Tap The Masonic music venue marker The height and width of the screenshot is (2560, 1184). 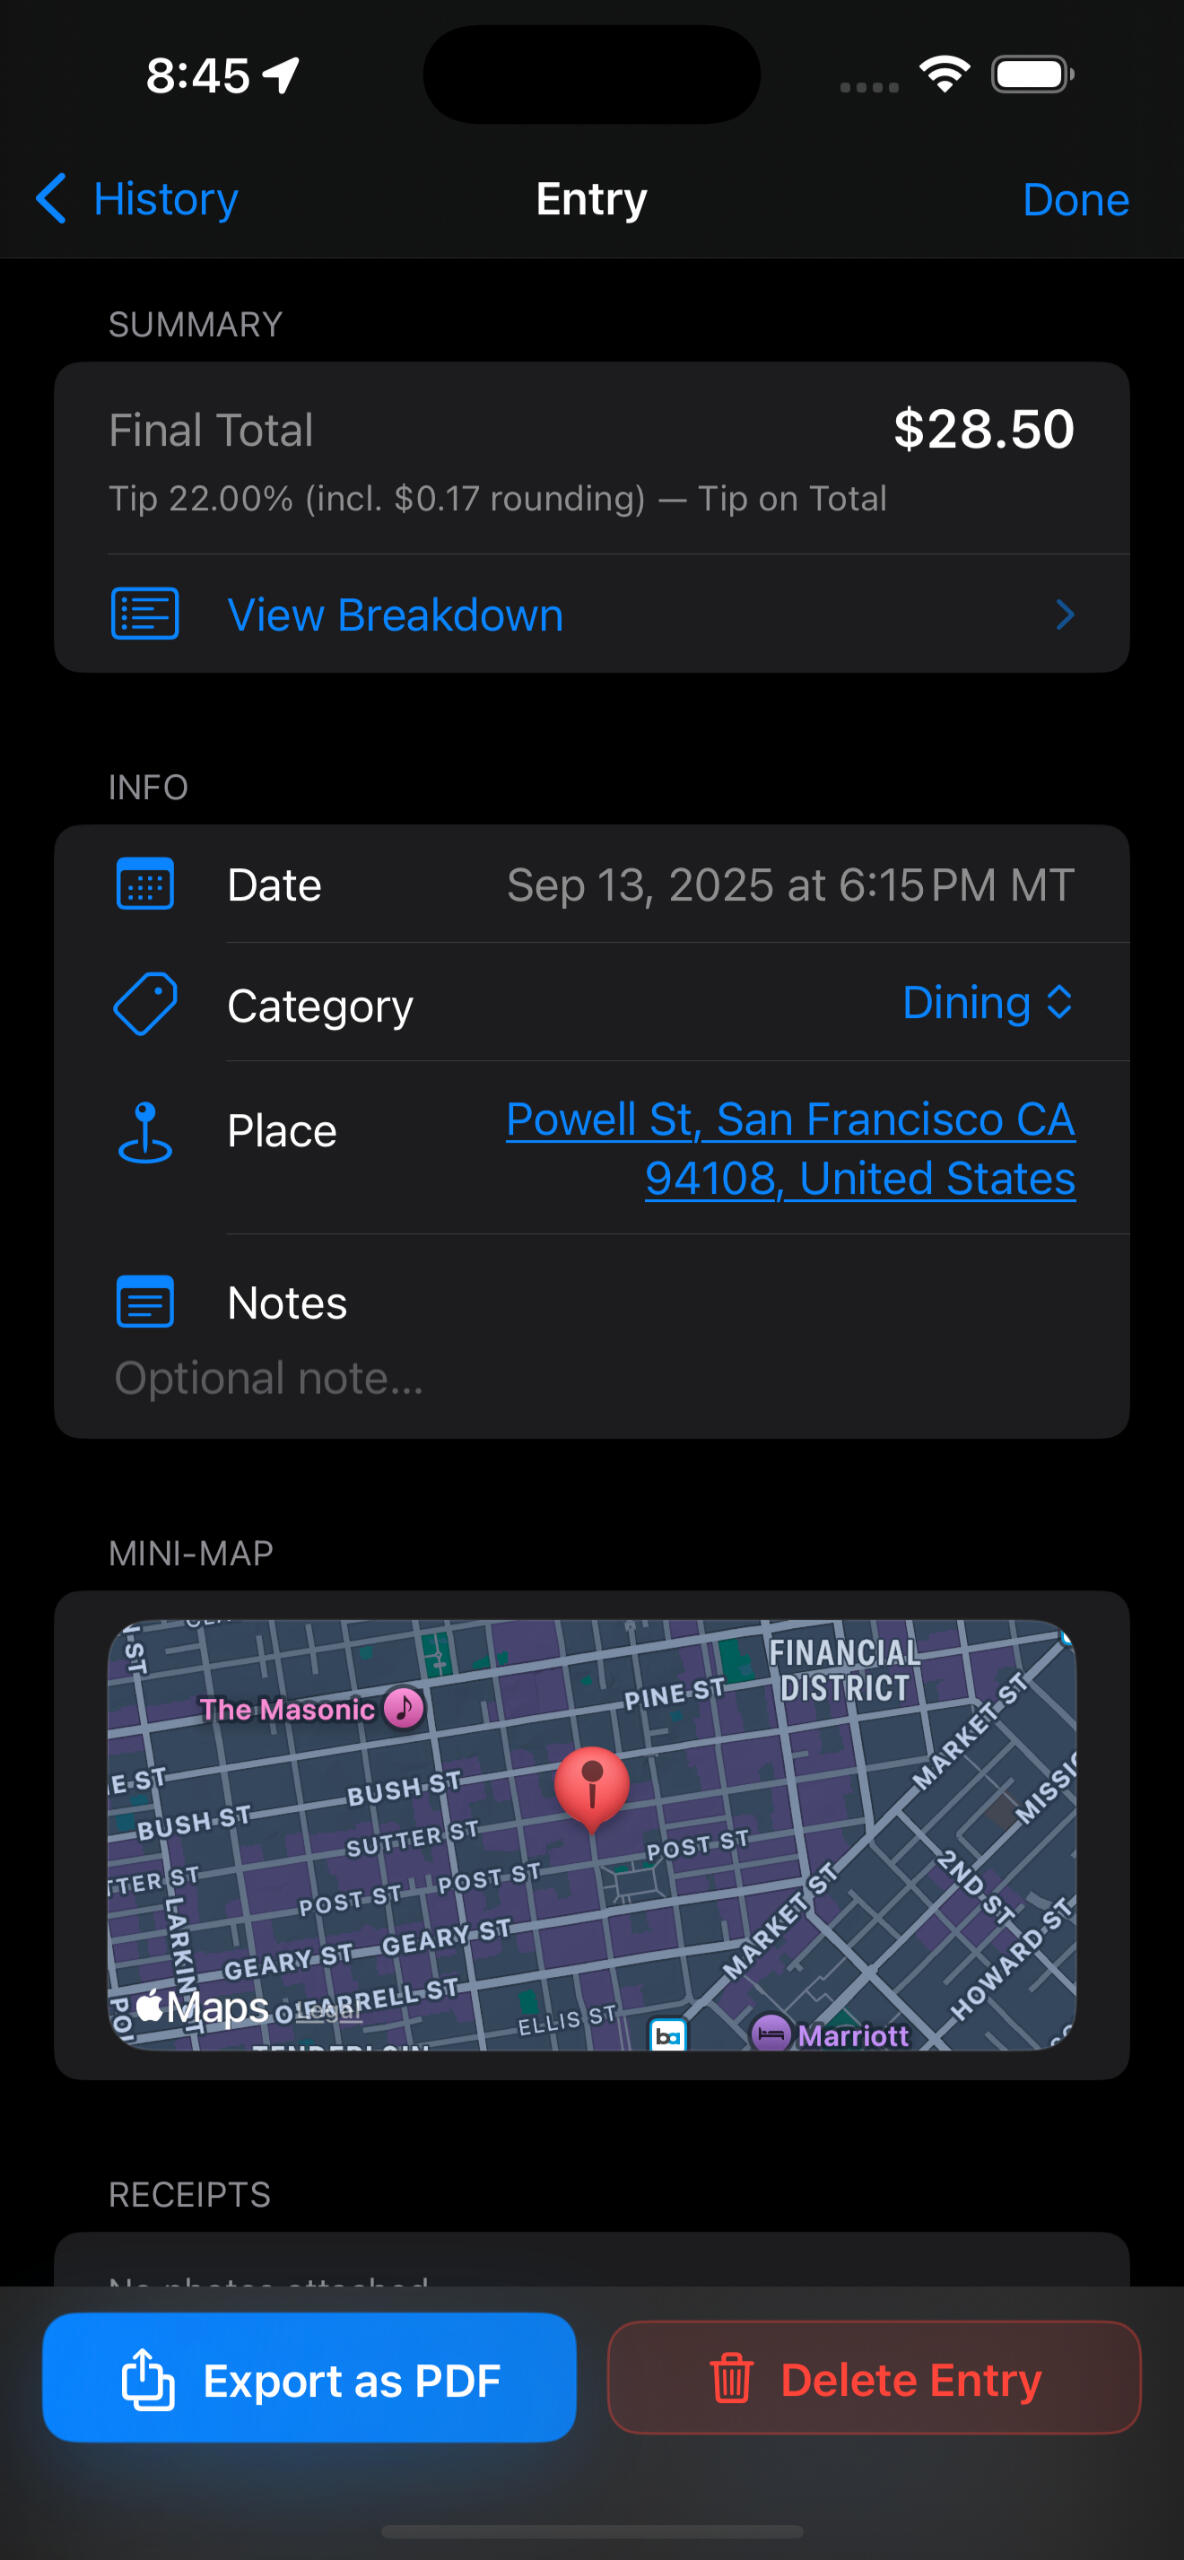tap(404, 1708)
